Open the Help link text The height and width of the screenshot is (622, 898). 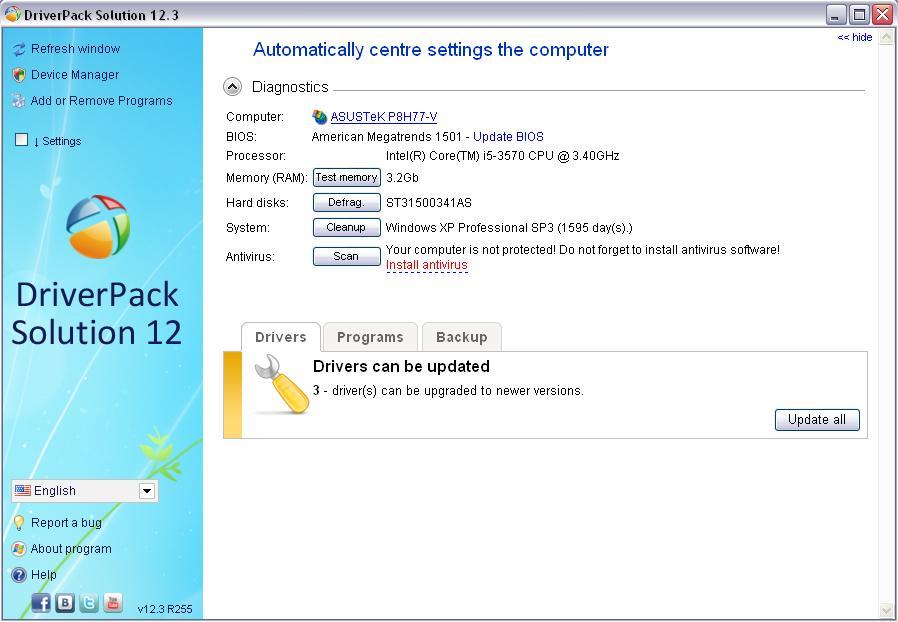44,574
